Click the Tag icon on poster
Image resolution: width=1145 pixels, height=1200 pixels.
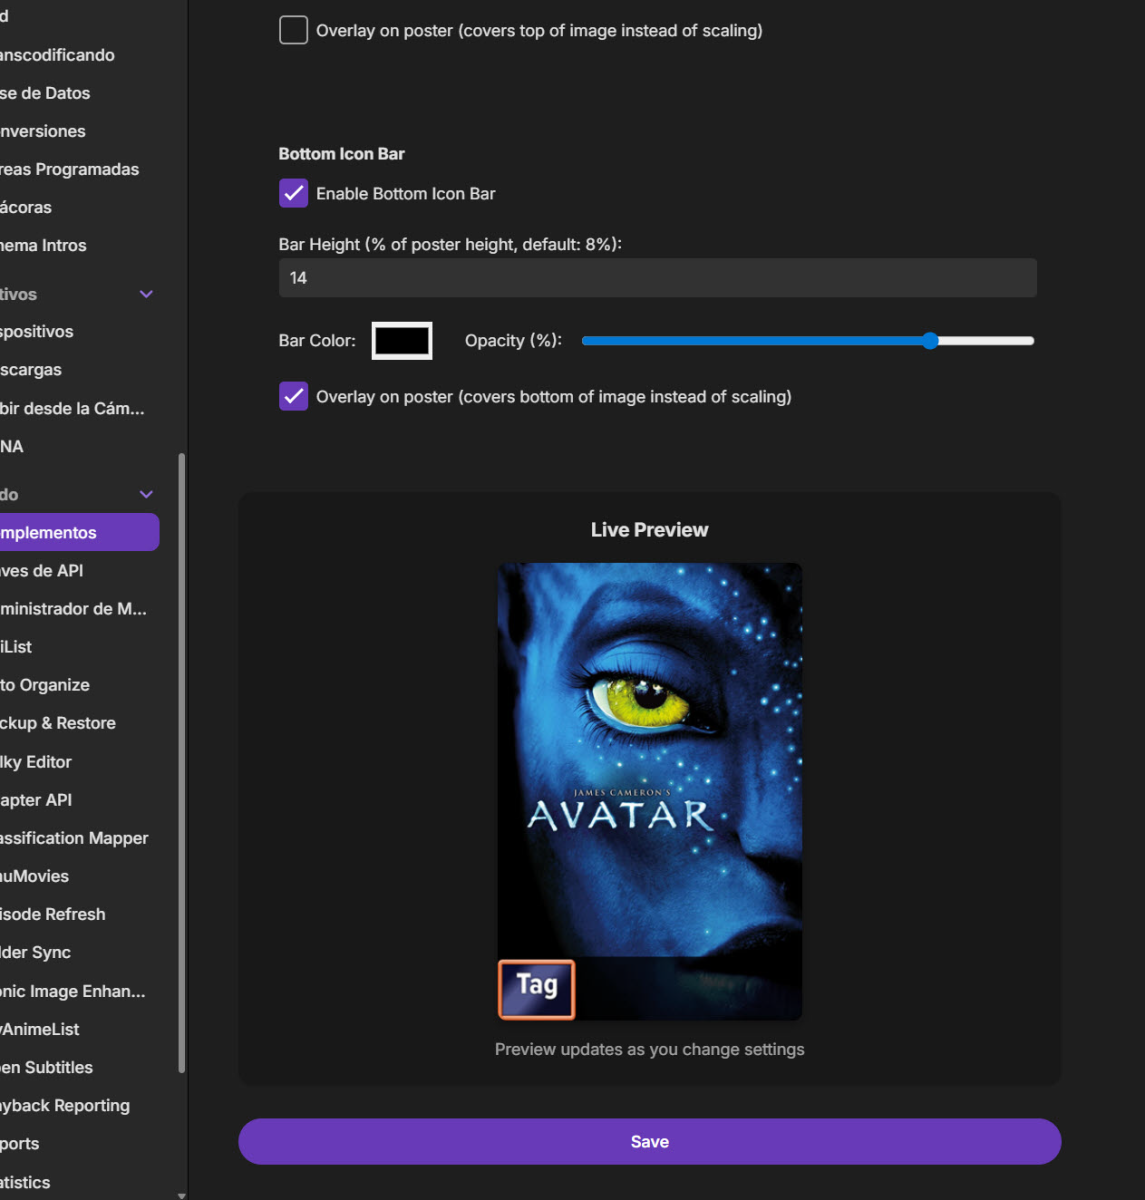coord(536,989)
